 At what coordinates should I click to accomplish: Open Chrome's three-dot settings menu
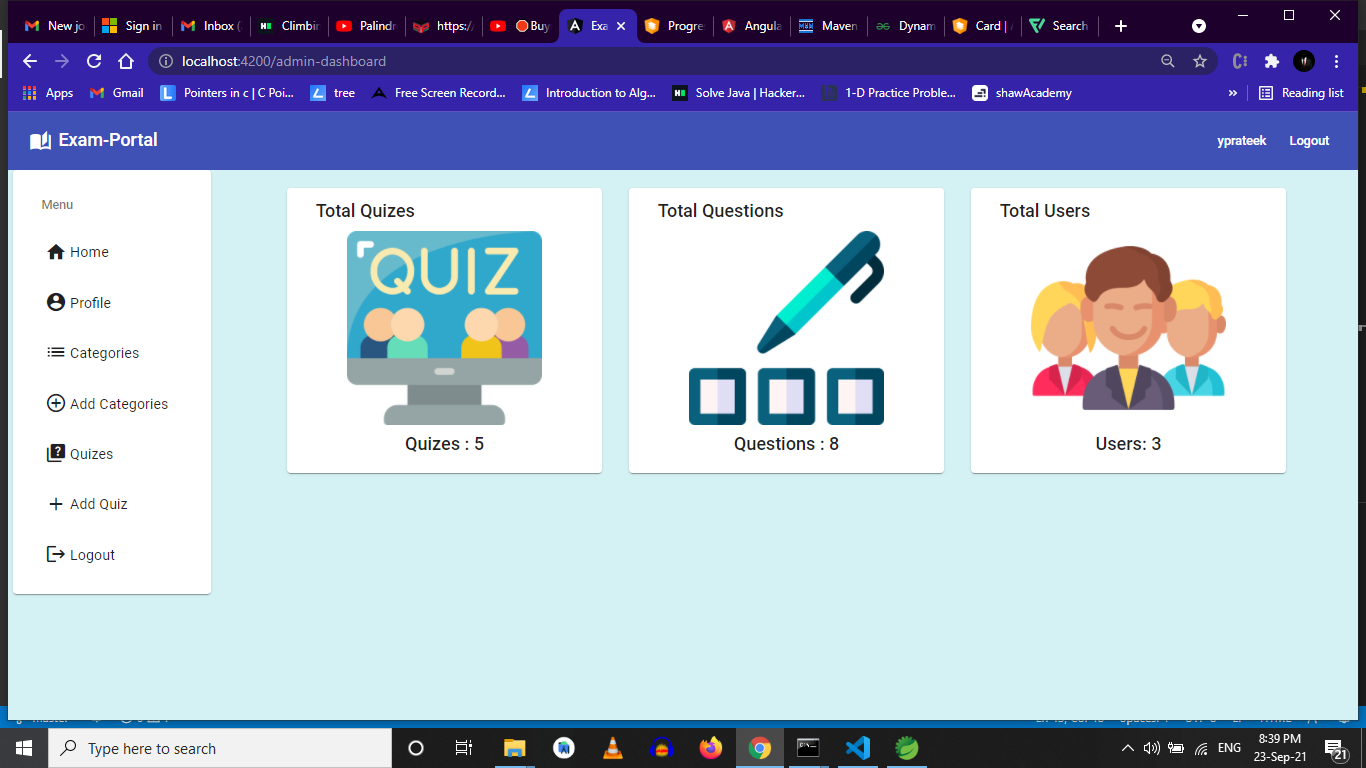click(x=1337, y=61)
